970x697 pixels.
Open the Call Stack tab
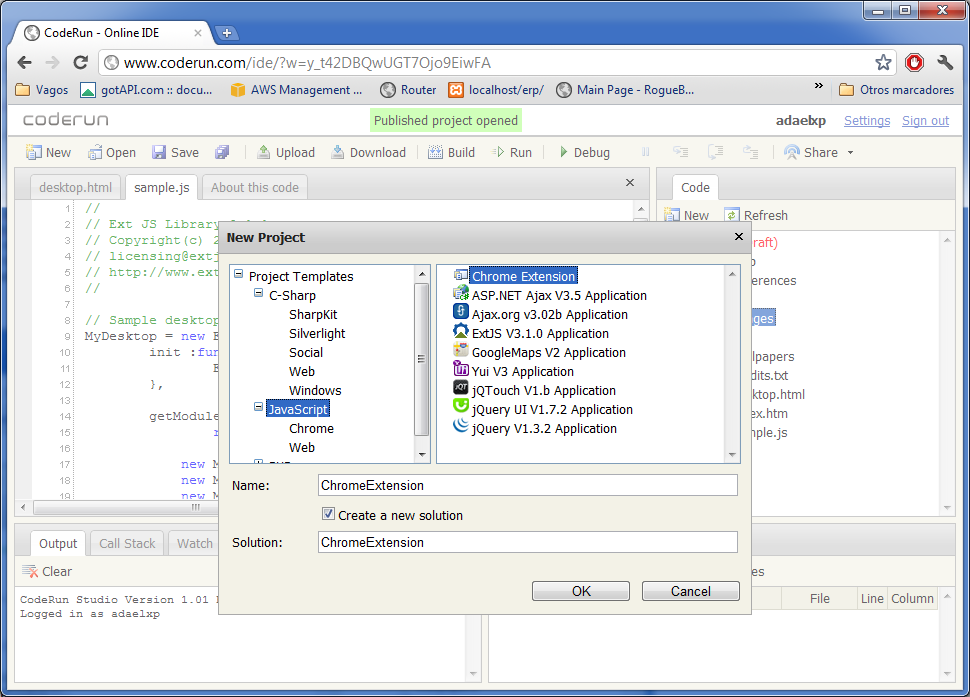coord(127,544)
